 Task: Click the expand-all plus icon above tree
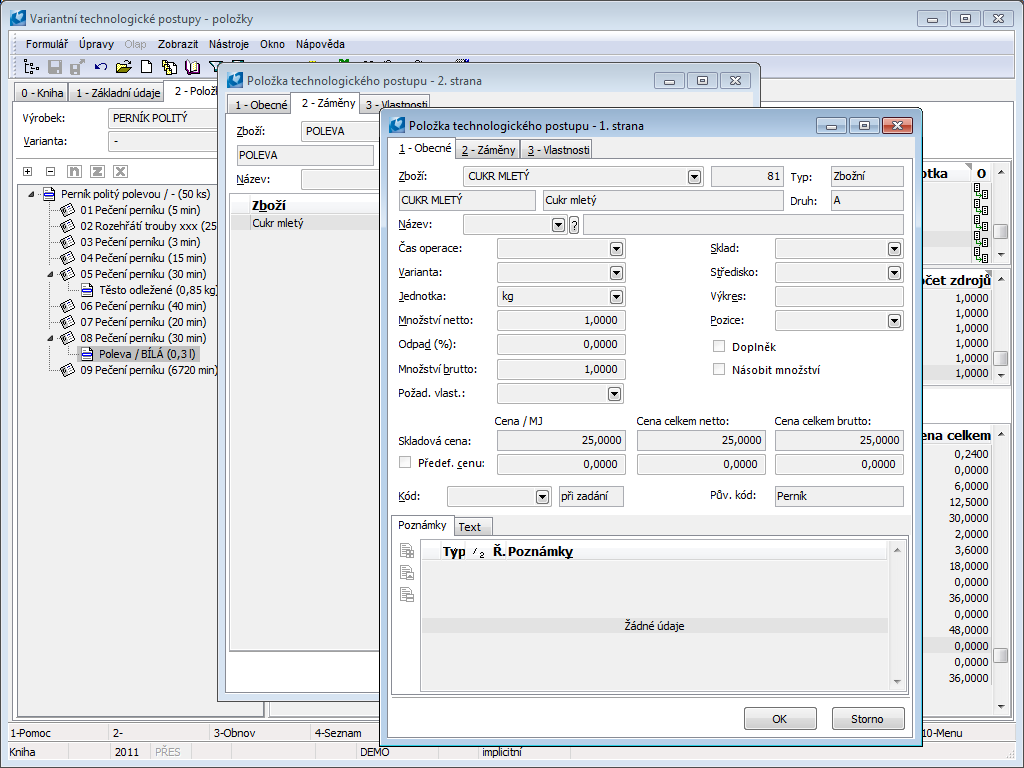[x=28, y=171]
